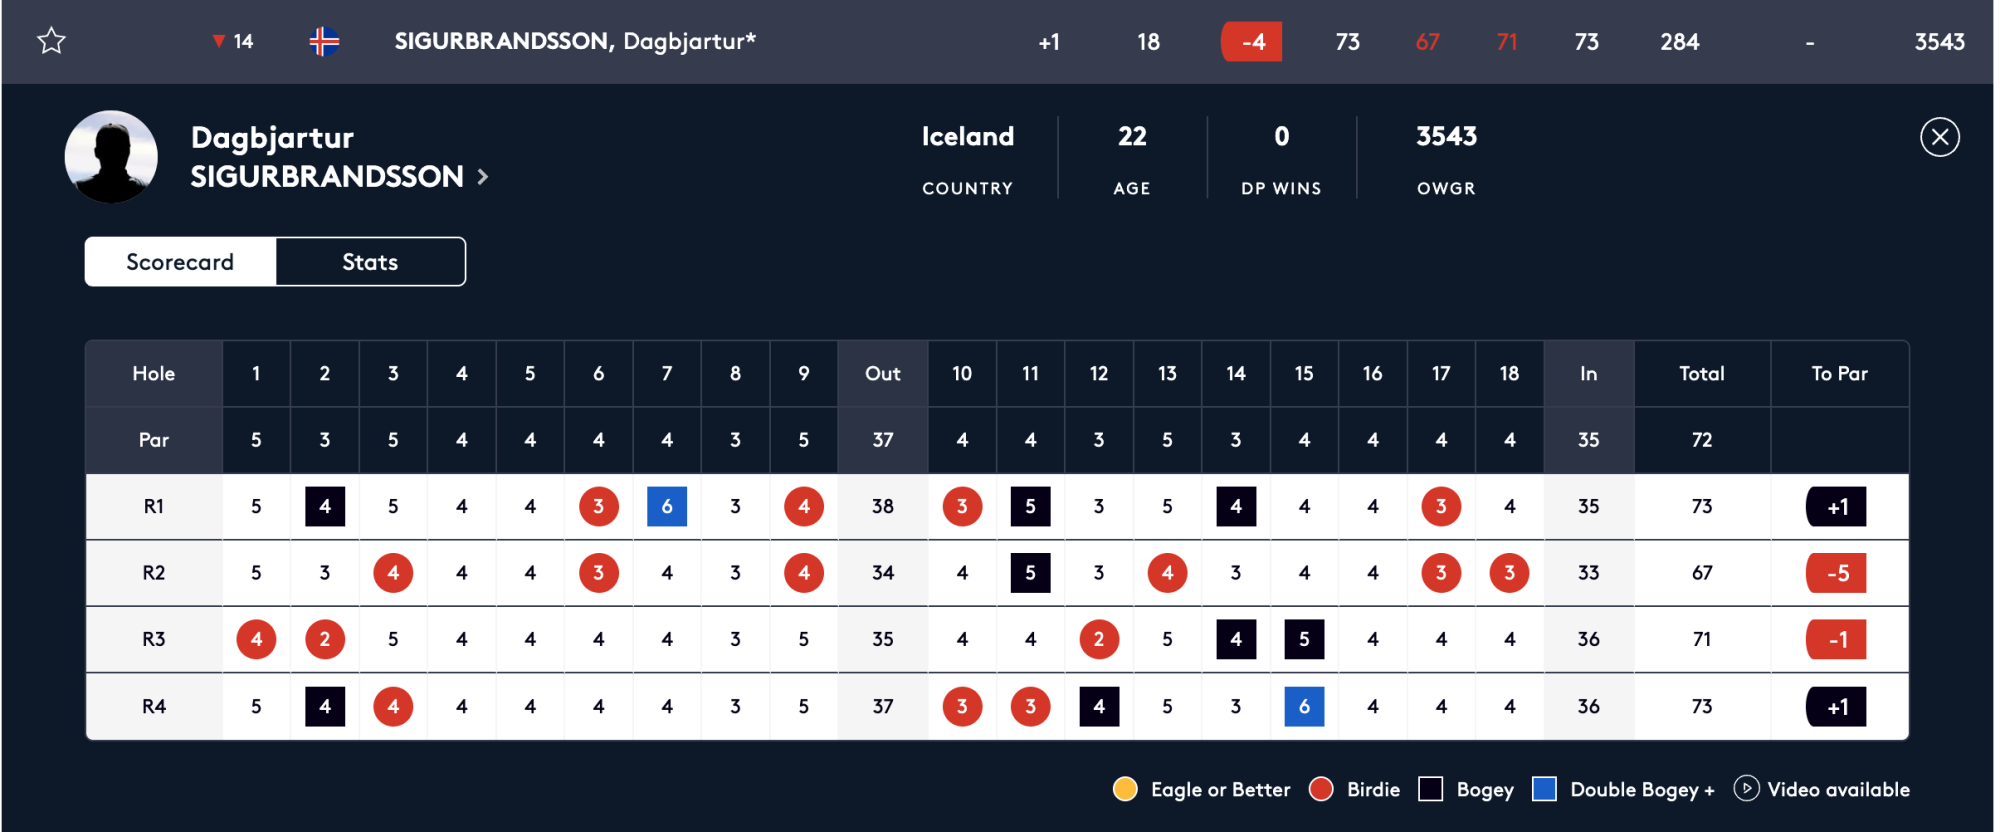Close the player scorecard panel
Screen dimensions: 2000x832
point(1939,137)
